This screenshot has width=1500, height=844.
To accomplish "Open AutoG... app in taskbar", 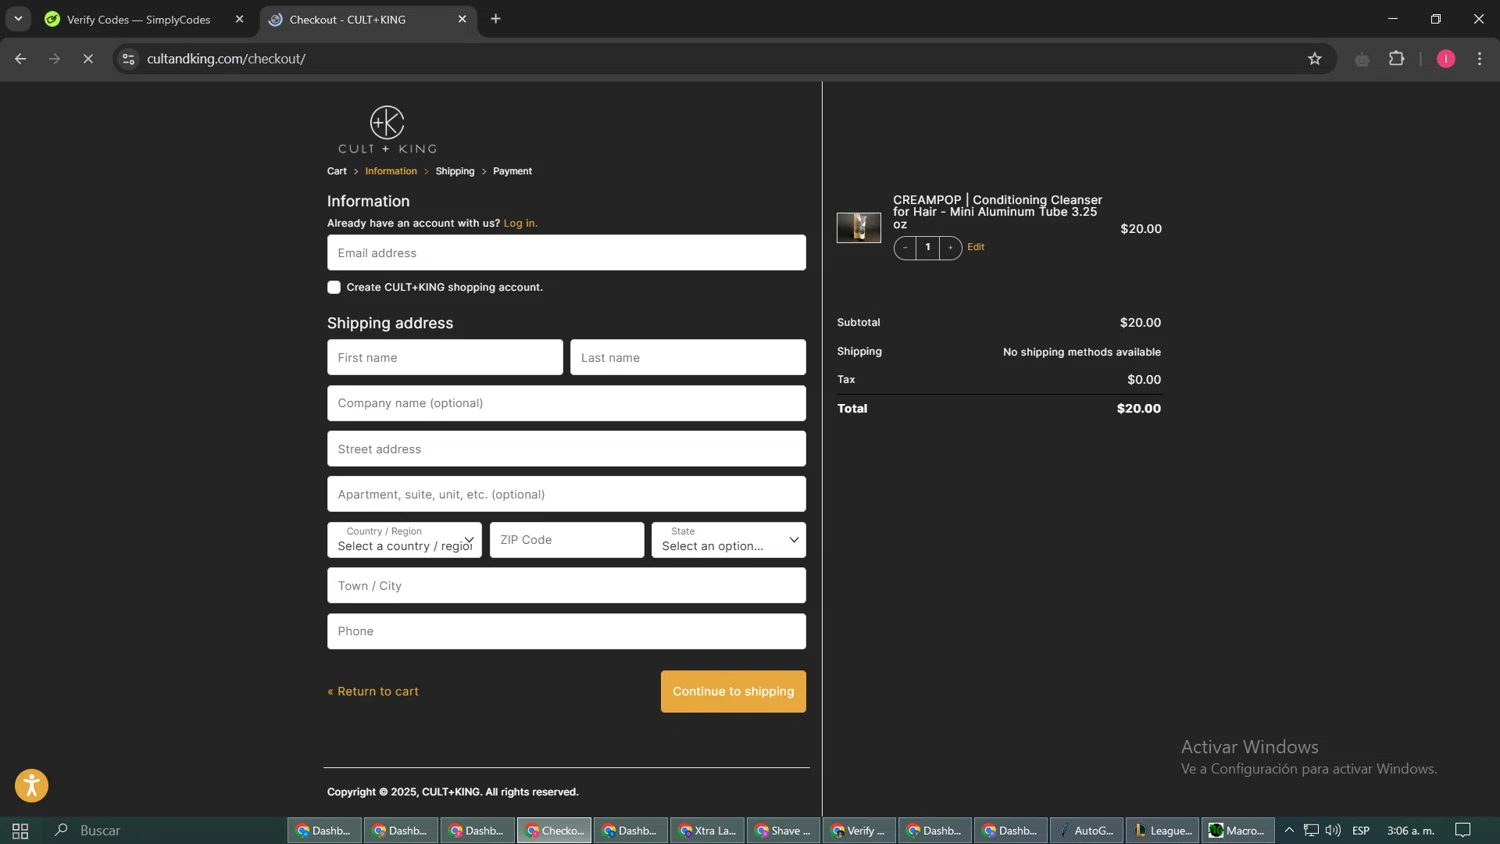I will tap(1087, 830).
